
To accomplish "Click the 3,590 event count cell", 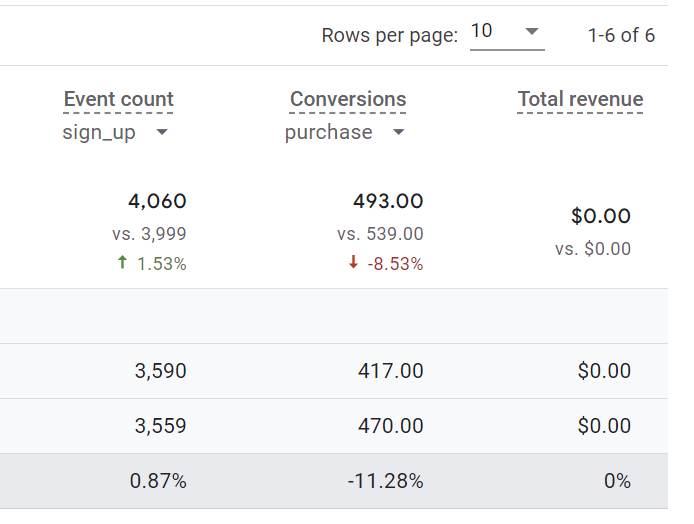I will pos(160,371).
